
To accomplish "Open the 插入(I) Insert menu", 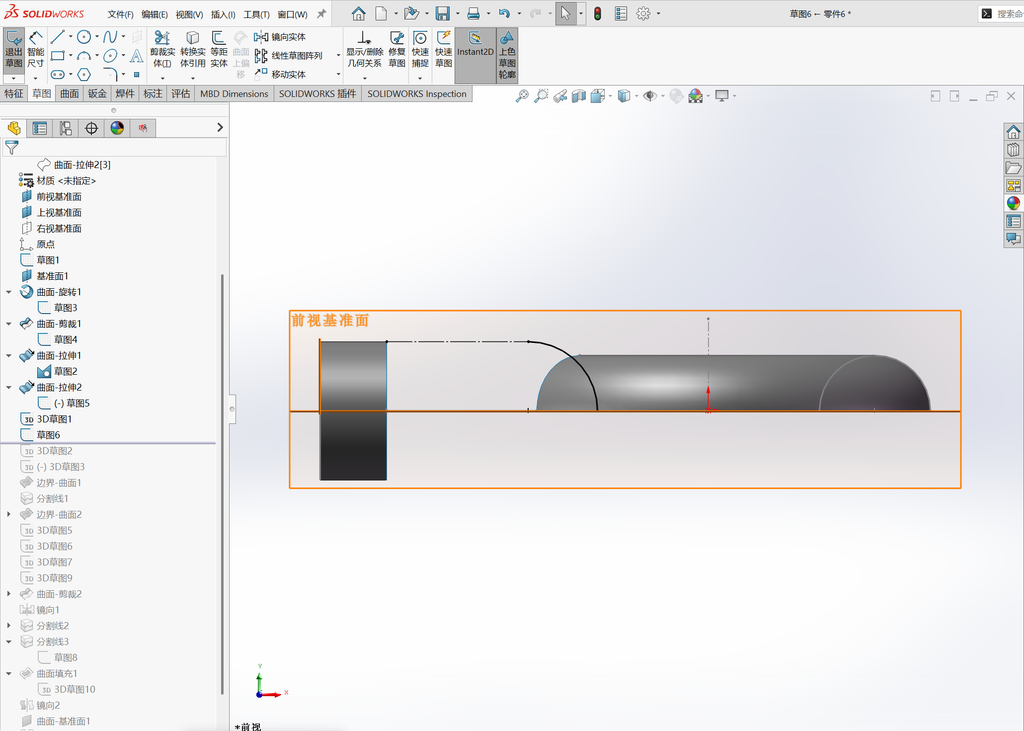I will click(223, 14).
